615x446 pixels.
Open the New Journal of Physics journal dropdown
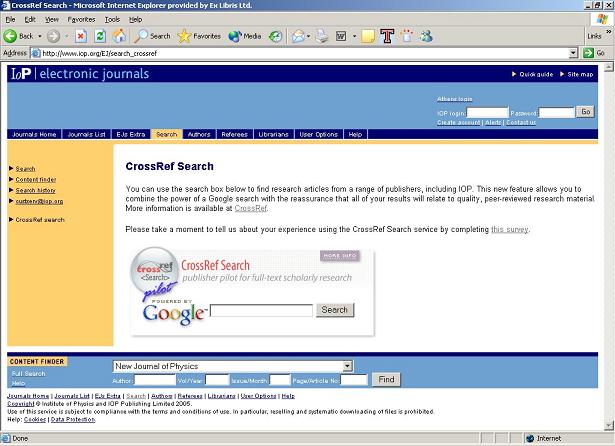tap(347, 366)
